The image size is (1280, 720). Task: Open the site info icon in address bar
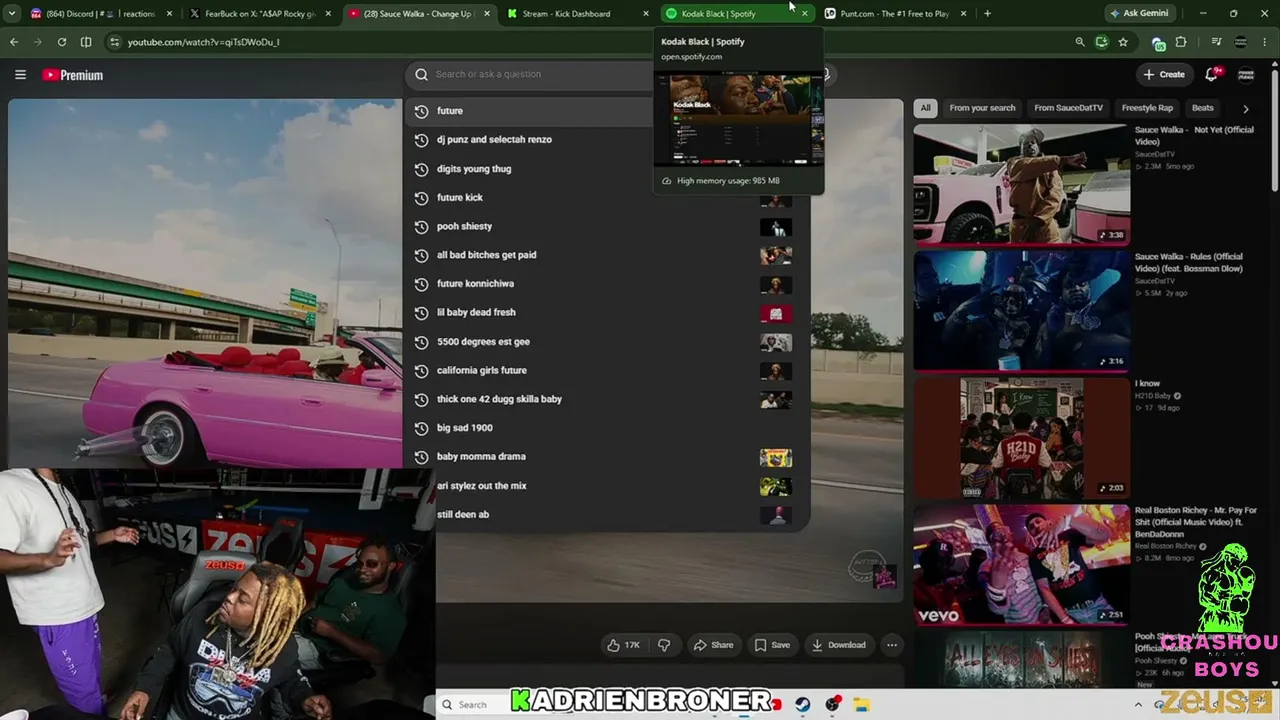114,42
